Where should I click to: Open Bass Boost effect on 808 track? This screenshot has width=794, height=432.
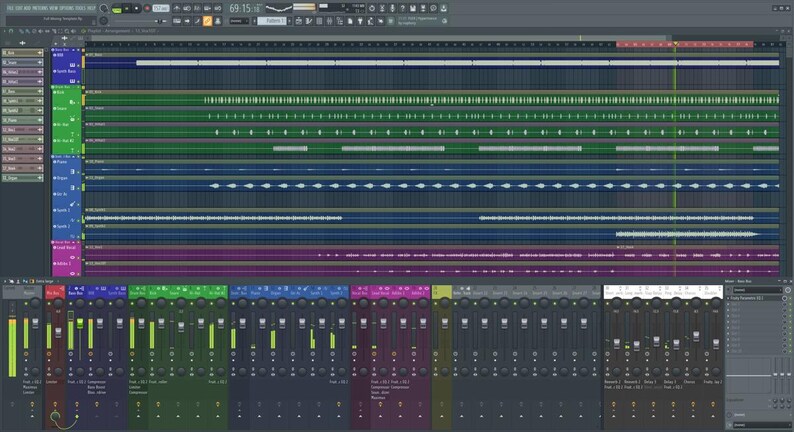(96, 387)
